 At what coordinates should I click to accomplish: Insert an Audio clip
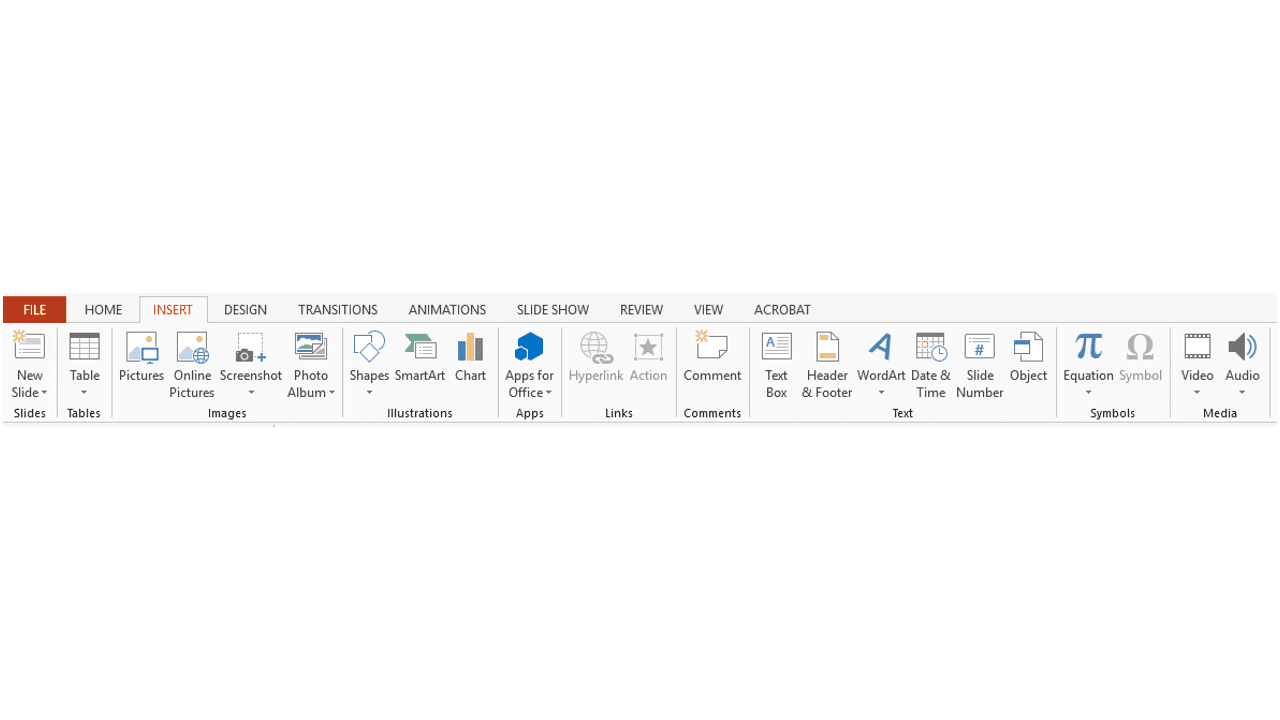[x=1242, y=362]
